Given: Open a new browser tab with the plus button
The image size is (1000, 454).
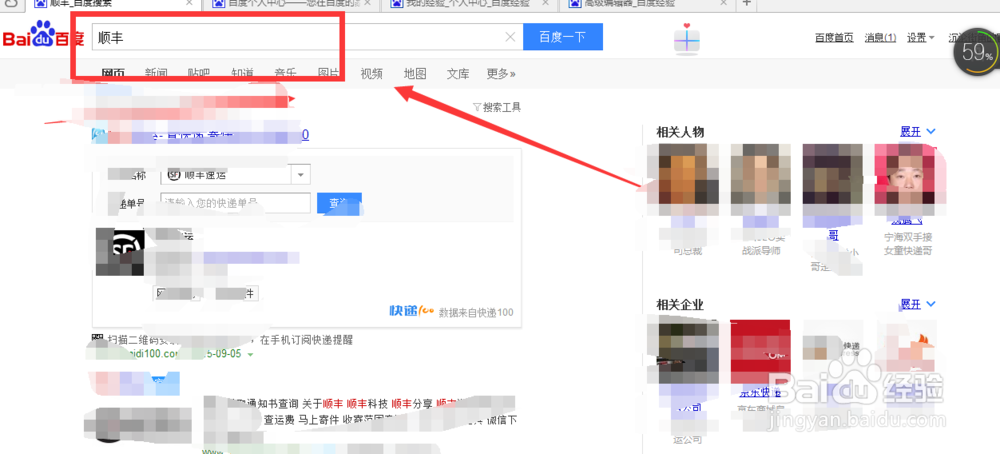Looking at the screenshot, I should coord(747,3).
